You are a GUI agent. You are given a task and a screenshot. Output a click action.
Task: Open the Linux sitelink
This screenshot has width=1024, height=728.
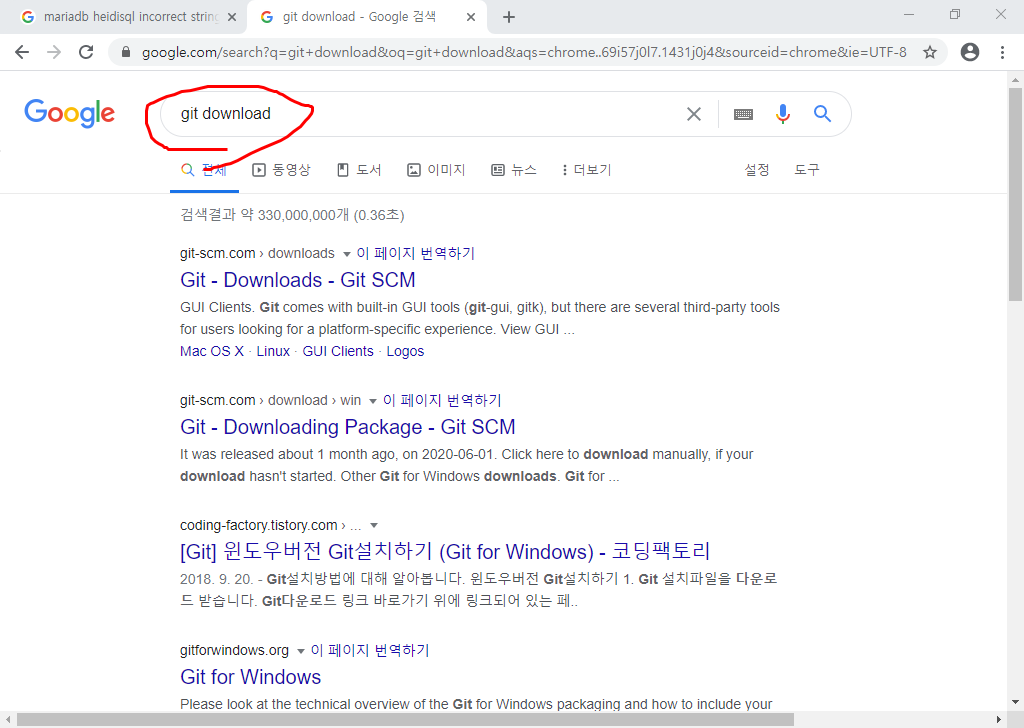pos(273,351)
